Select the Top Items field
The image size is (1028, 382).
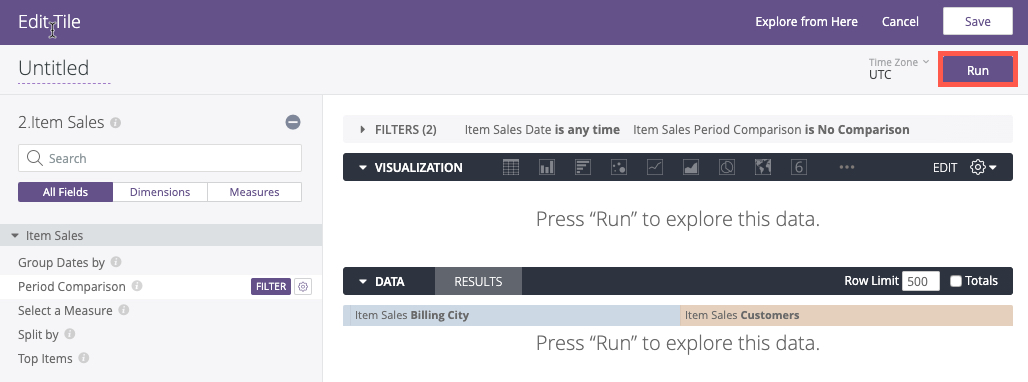click(46, 358)
